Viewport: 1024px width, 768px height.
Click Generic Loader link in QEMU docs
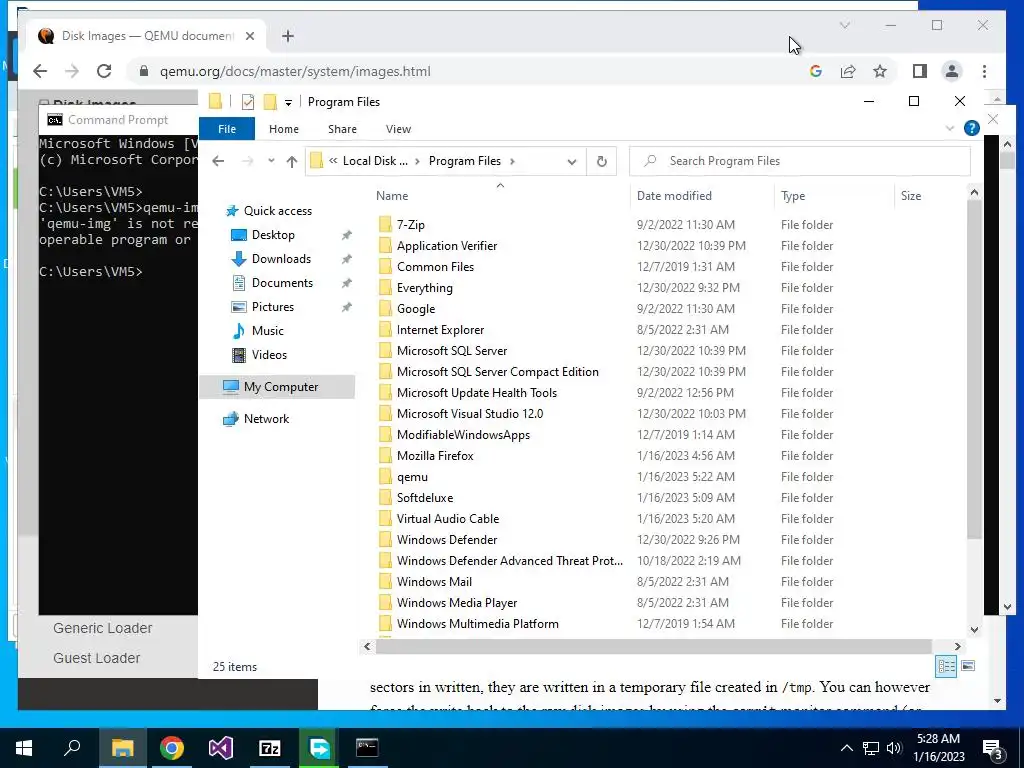pyautogui.click(x=103, y=628)
